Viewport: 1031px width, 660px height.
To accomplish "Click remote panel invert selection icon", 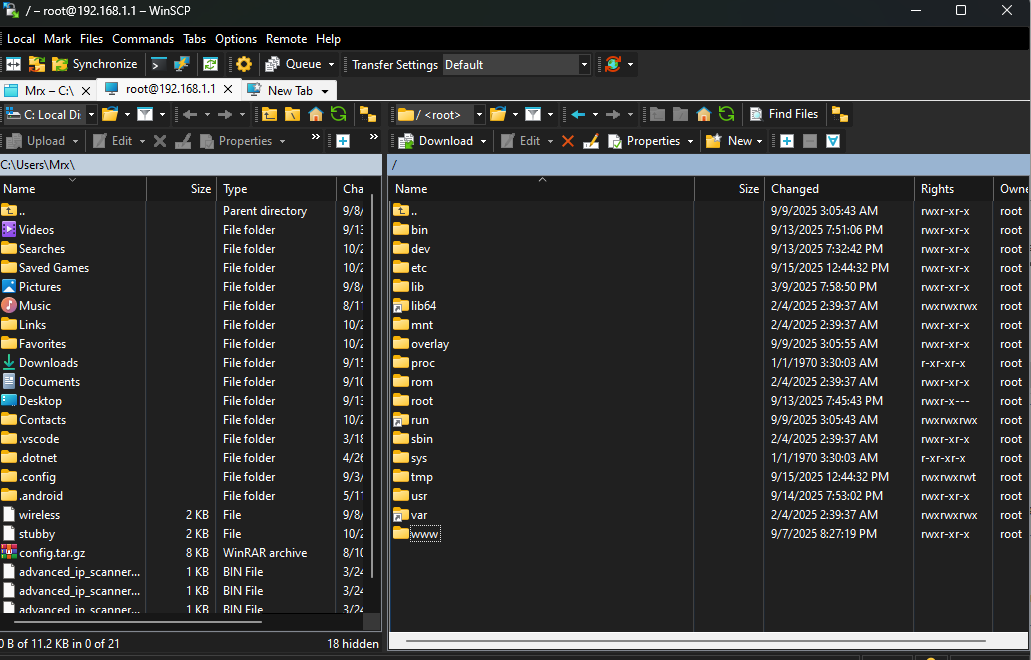I will pyautogui.click(x=833, y=141).
